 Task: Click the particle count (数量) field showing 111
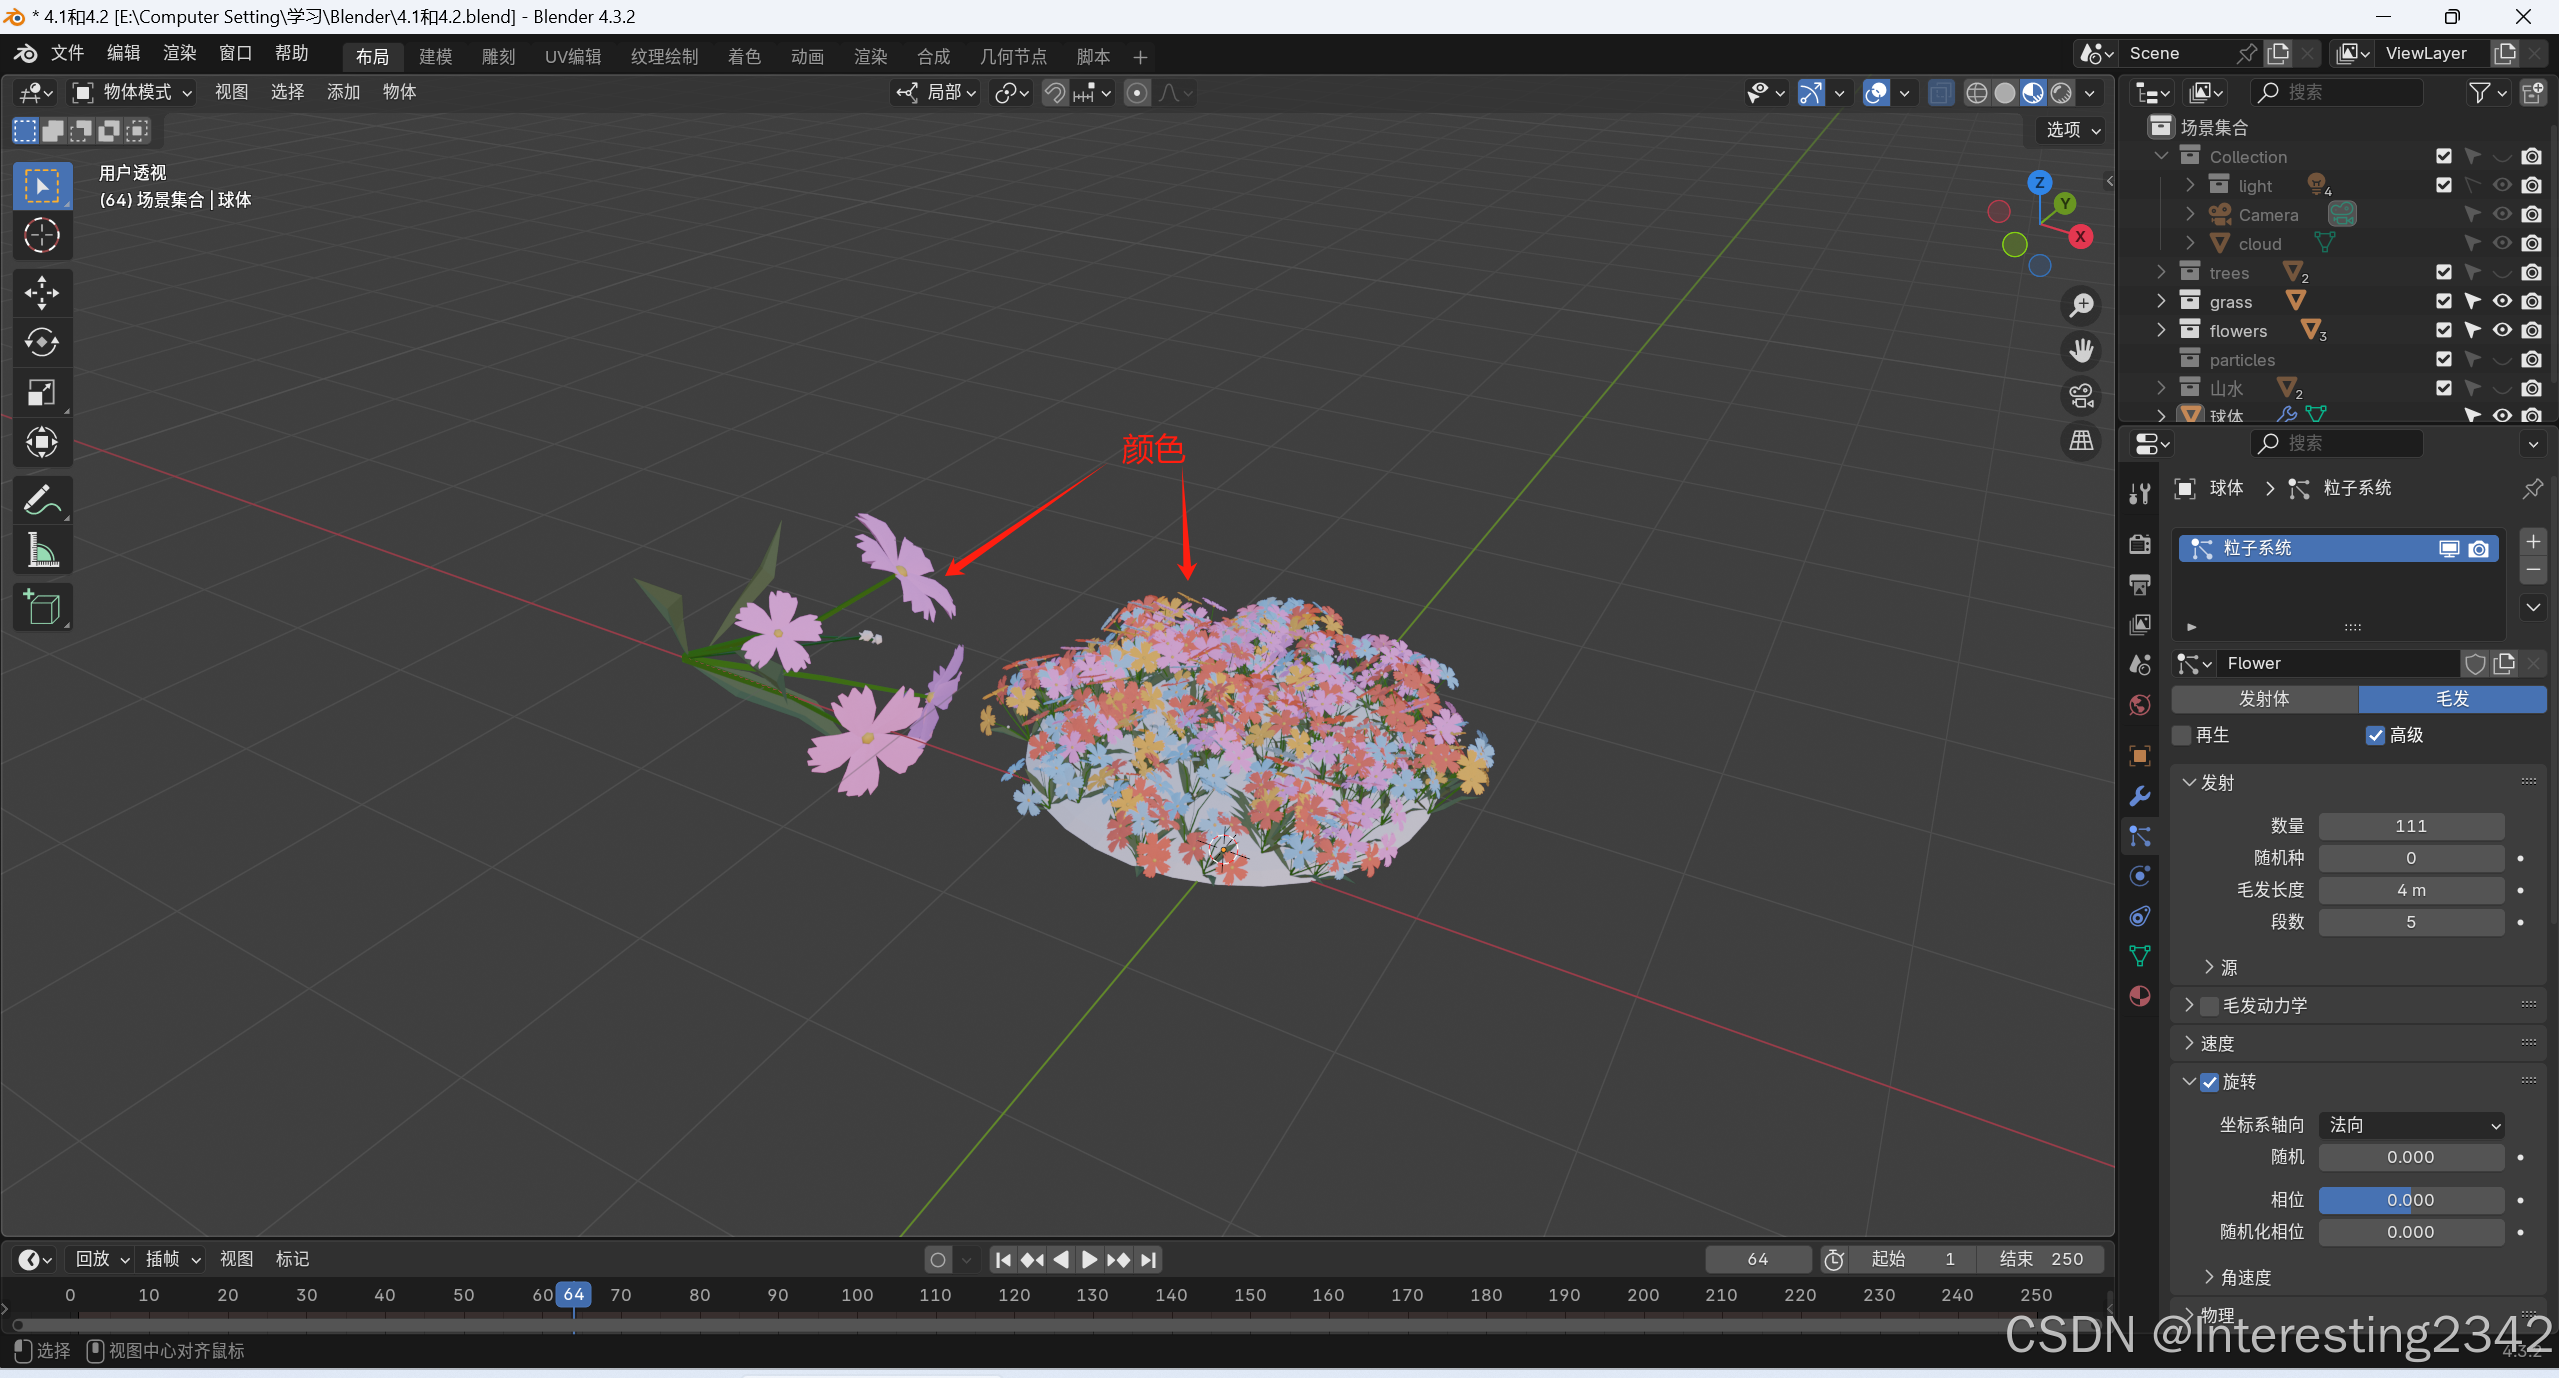(2410, 826)
